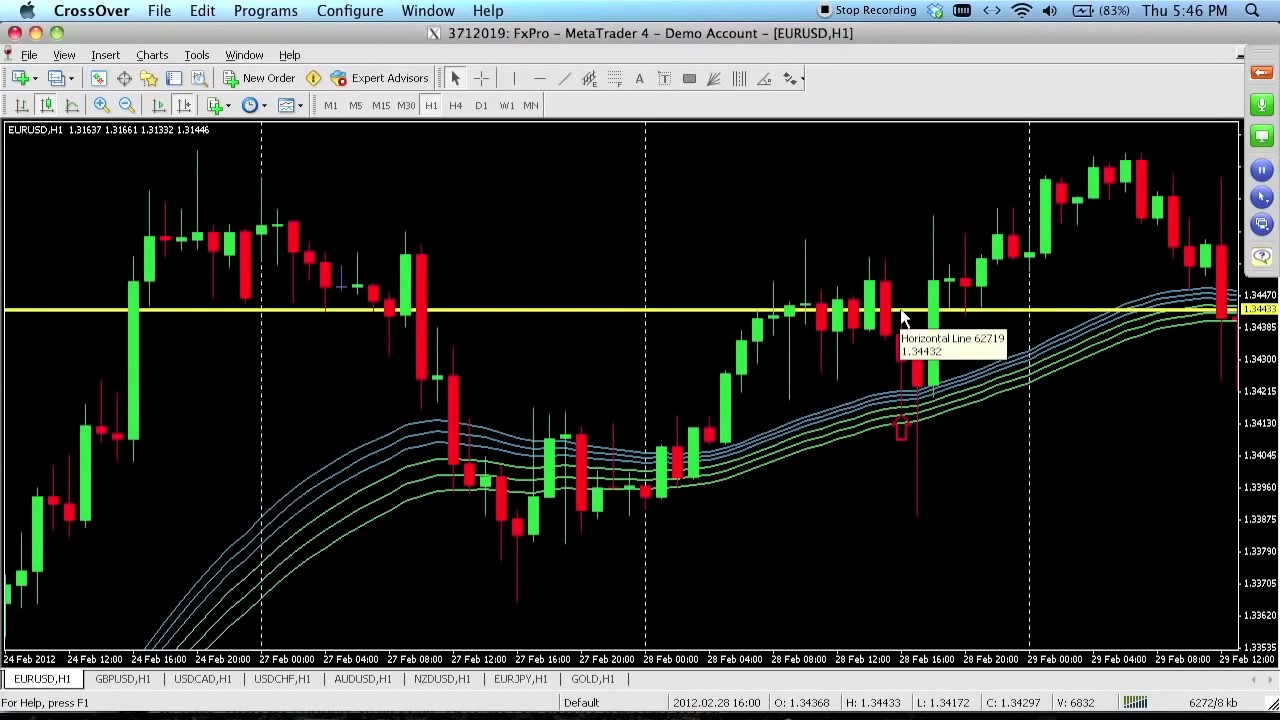The width and height of the screenshot is (1280, 720).
Task: Zoom out on the chart
Action: pos(126,105)
